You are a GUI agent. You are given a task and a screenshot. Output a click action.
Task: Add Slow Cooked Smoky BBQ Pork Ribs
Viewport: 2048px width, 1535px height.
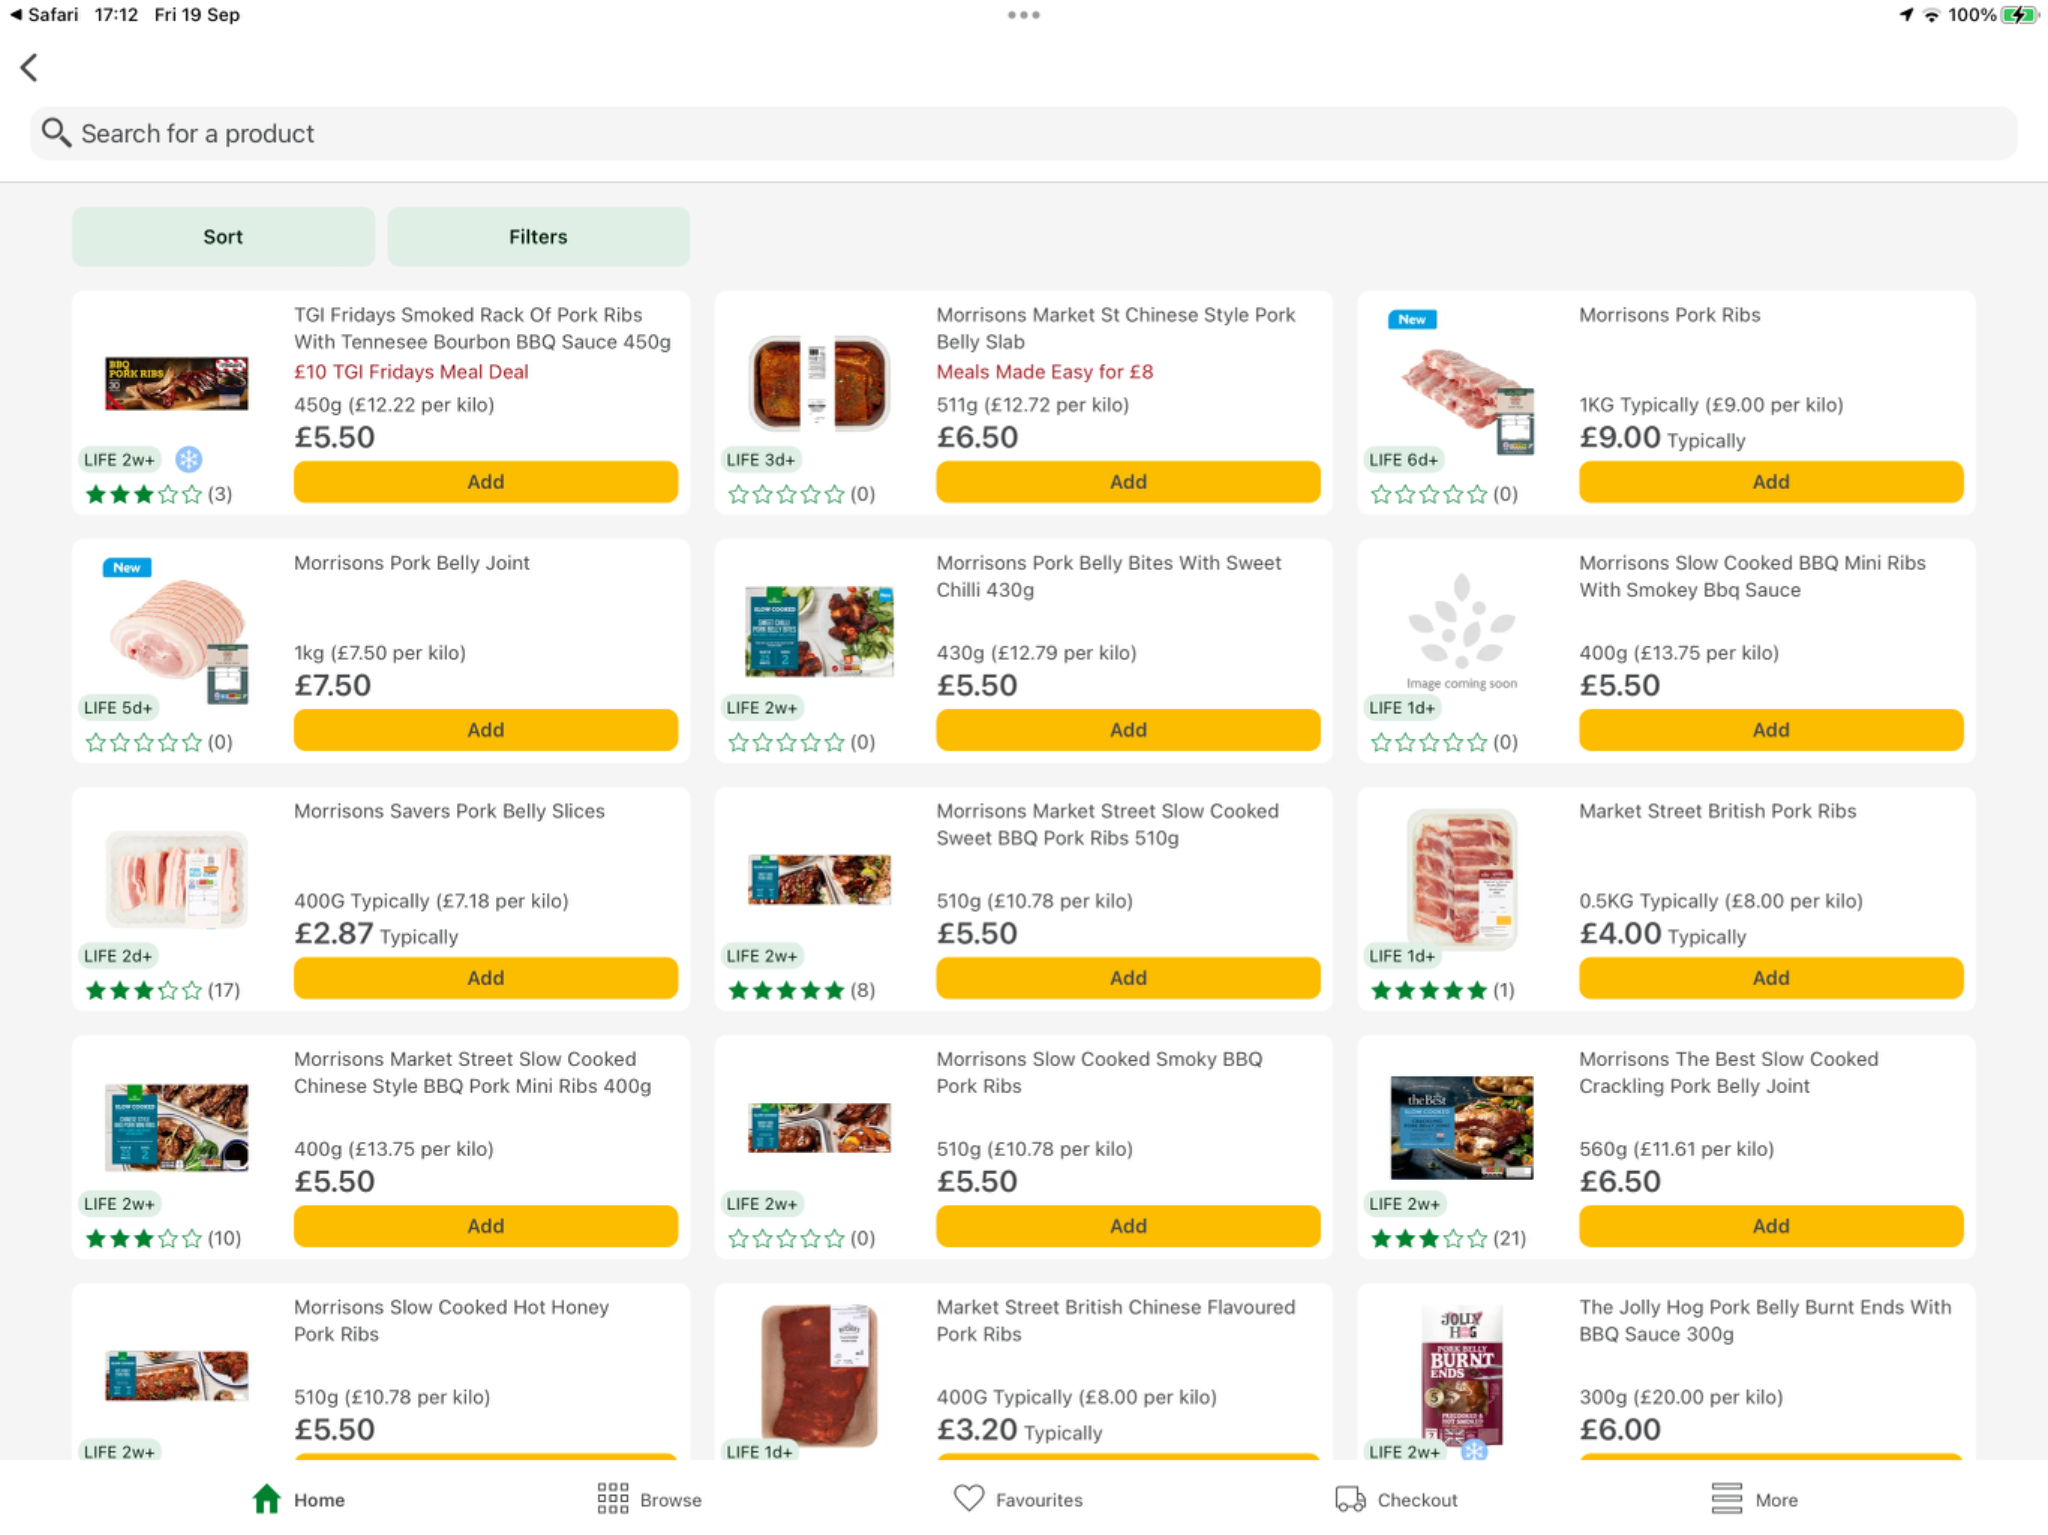1128,1226
